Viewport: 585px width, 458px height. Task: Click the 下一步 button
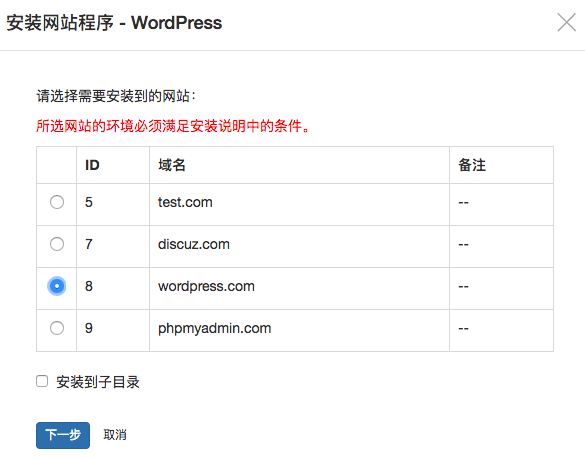tap(63, 435)
